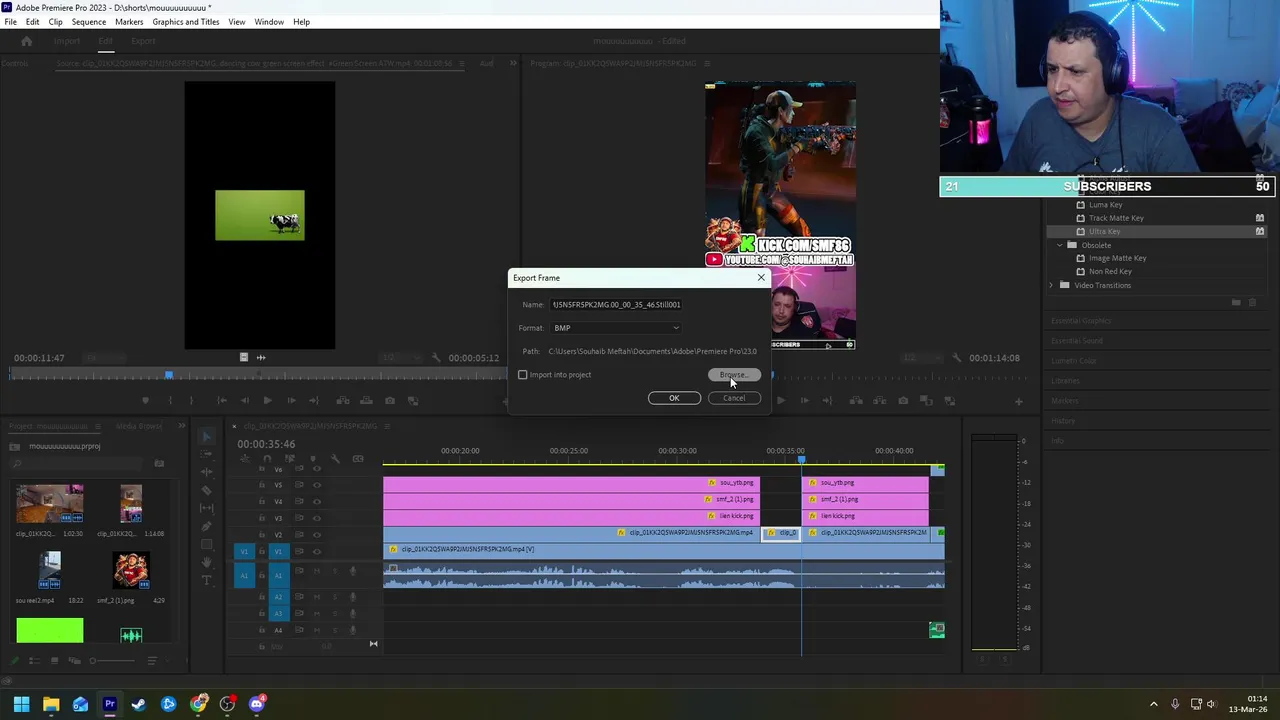
Task: Select the Type tool
Action: coord(207,580)
